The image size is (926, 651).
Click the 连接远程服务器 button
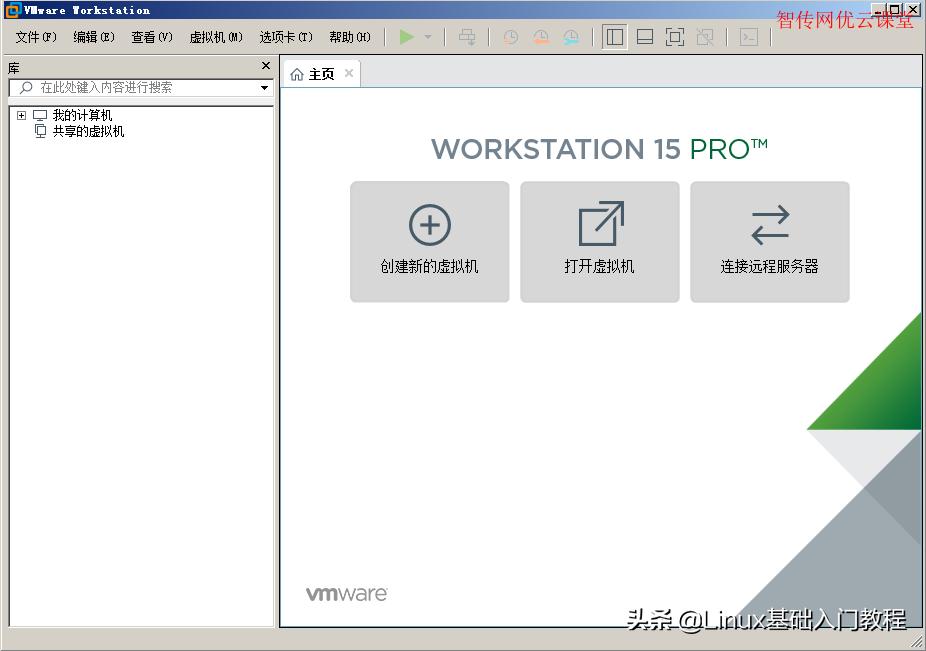(770, 242)
